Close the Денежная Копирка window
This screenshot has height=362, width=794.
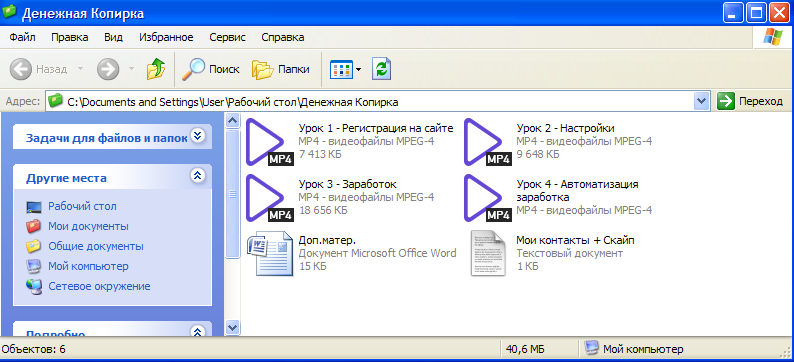point(779,12)
